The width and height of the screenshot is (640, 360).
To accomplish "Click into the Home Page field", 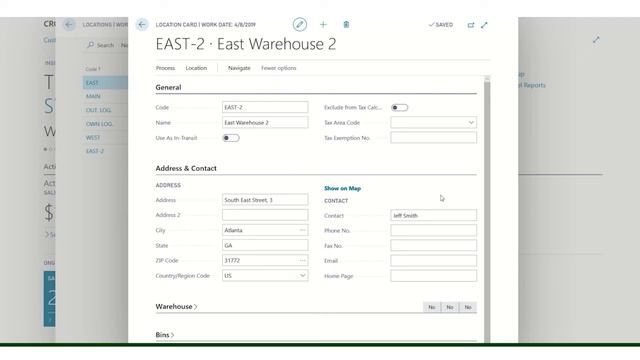I will tap(433, 276).
